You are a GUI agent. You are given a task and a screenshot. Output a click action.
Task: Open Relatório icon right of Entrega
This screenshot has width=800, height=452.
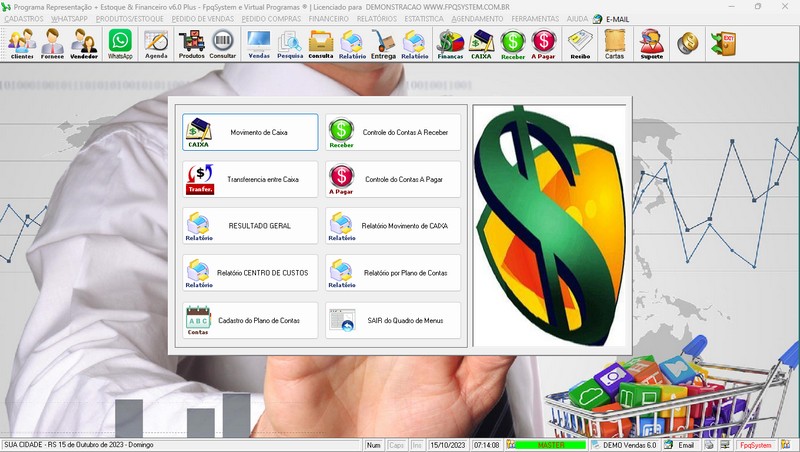tap(414, 44)
